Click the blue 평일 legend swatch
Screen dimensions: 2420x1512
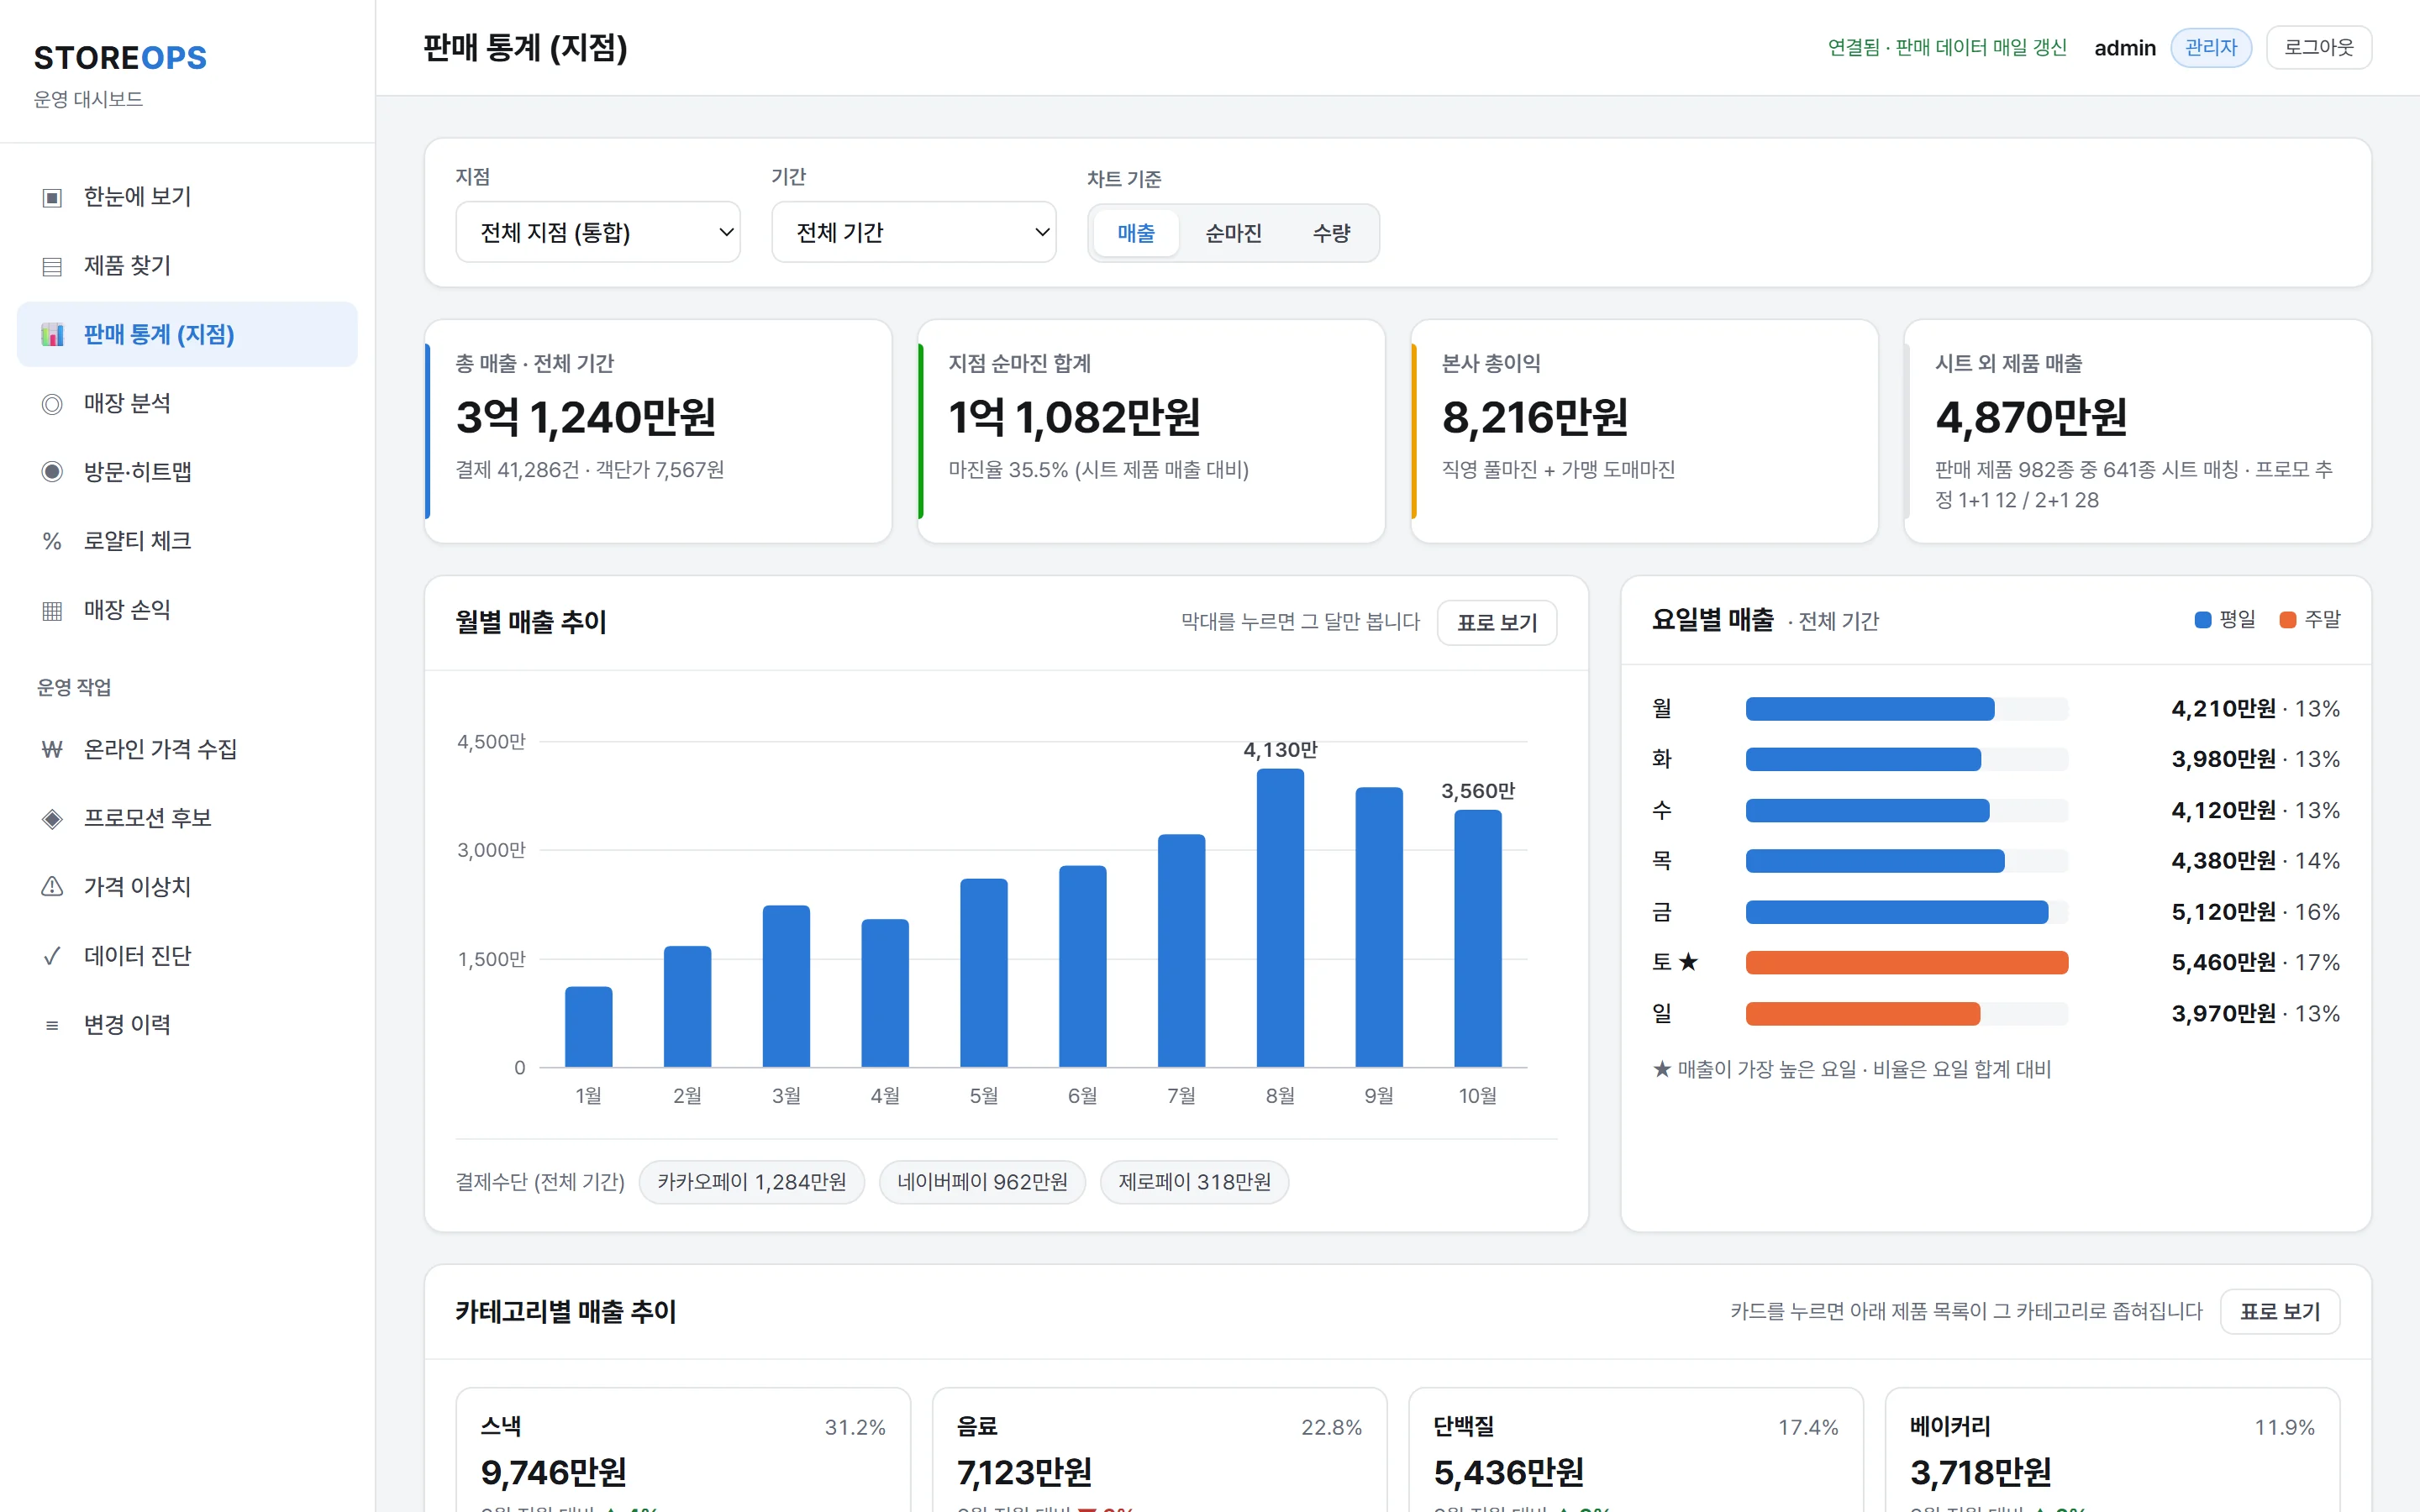2202,620
